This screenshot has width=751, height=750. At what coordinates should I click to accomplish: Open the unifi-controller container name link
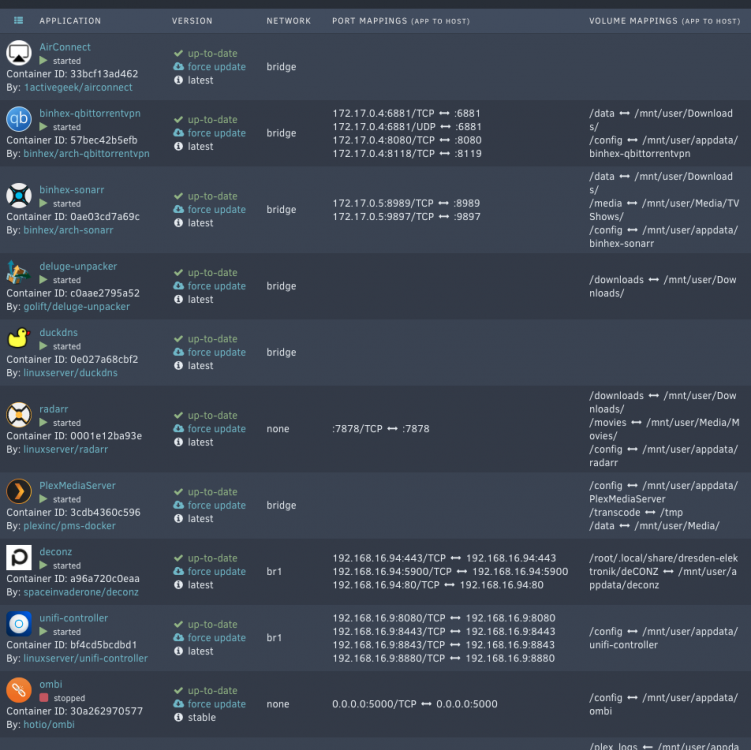coord(74,618)
